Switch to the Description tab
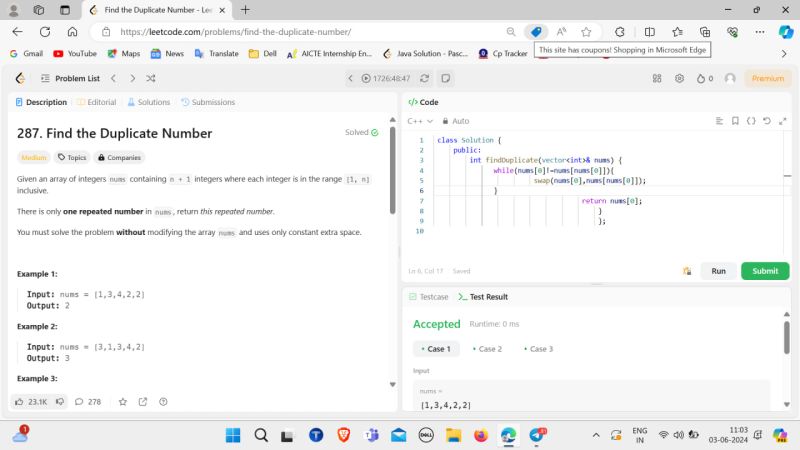The image size is (800, 450). [41, 102]
